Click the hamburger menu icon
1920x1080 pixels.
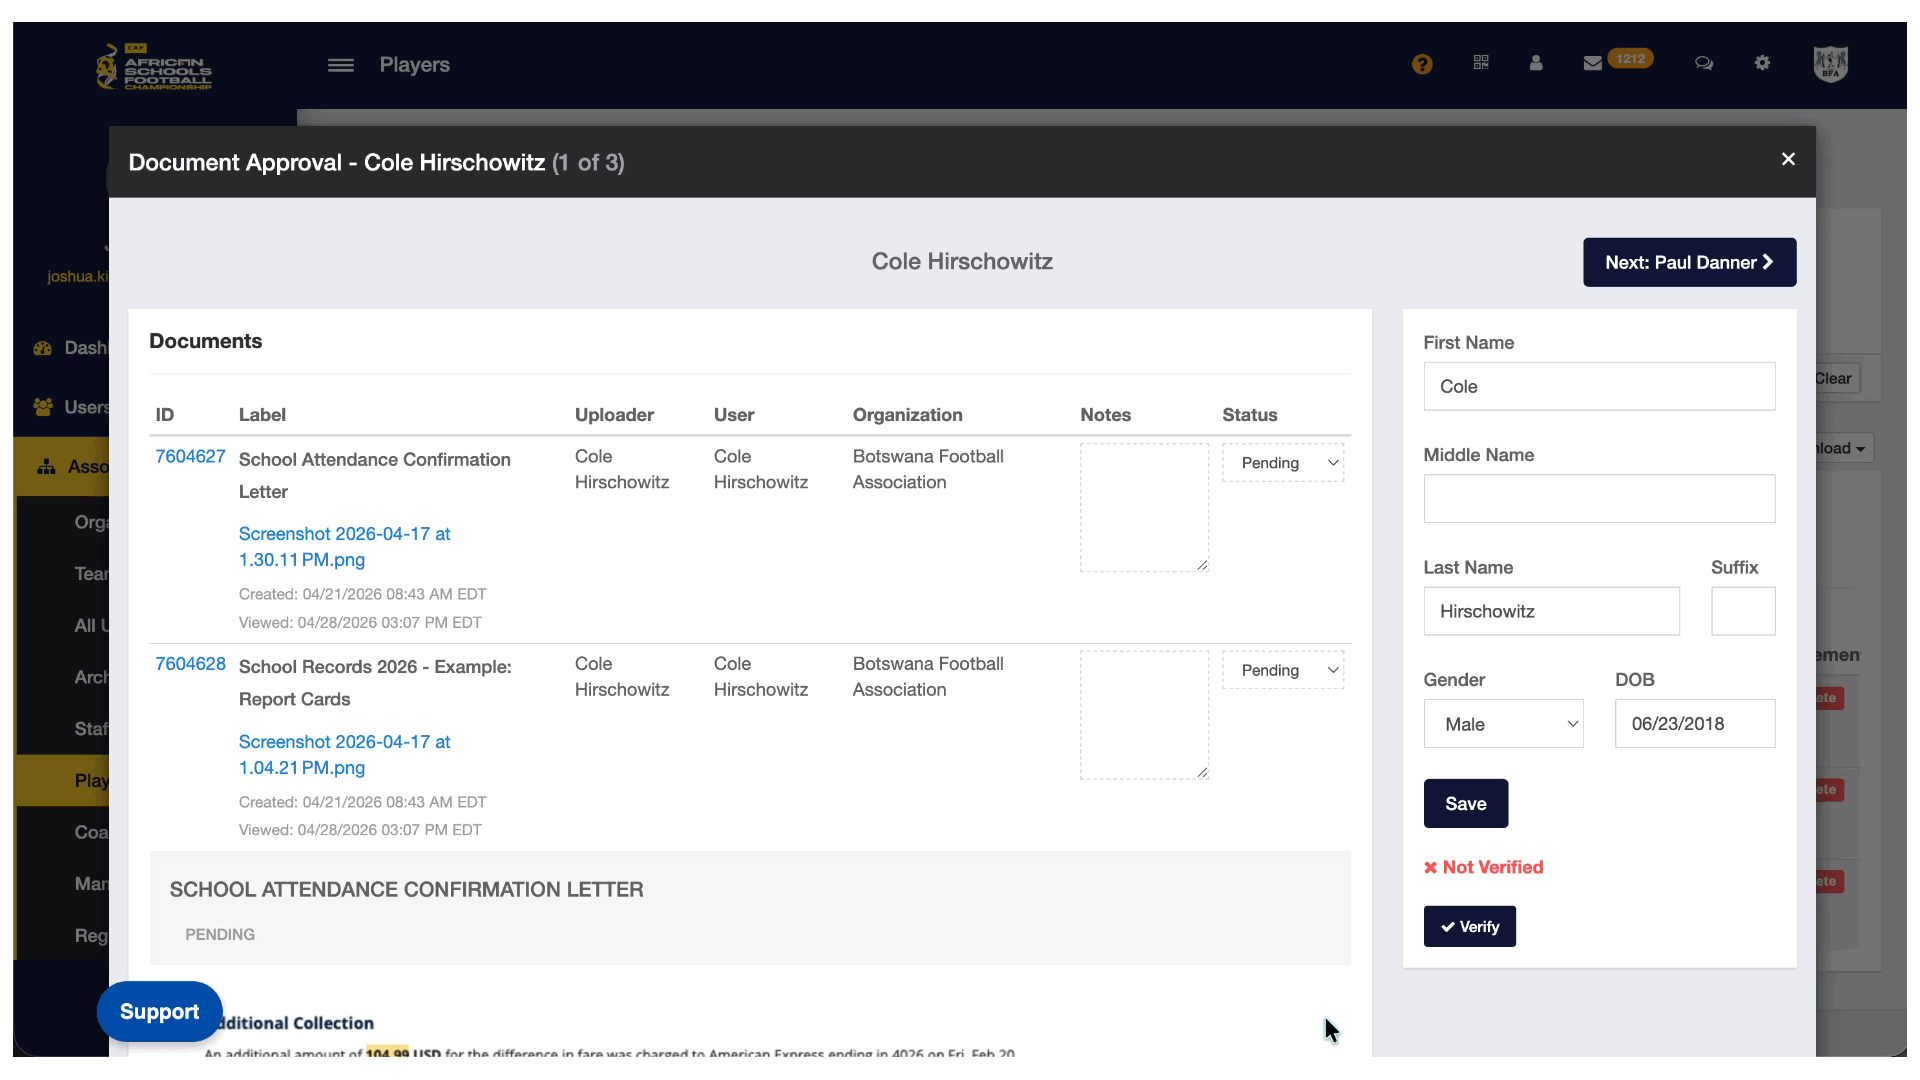coord(341,65)
